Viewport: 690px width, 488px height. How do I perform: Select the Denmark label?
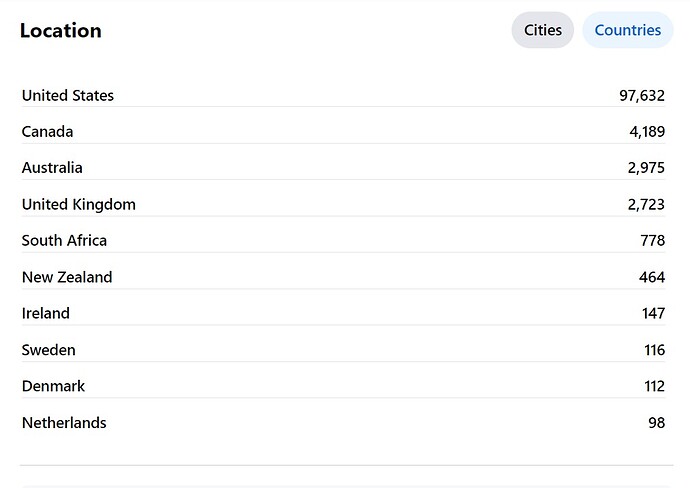pos(53,386)
